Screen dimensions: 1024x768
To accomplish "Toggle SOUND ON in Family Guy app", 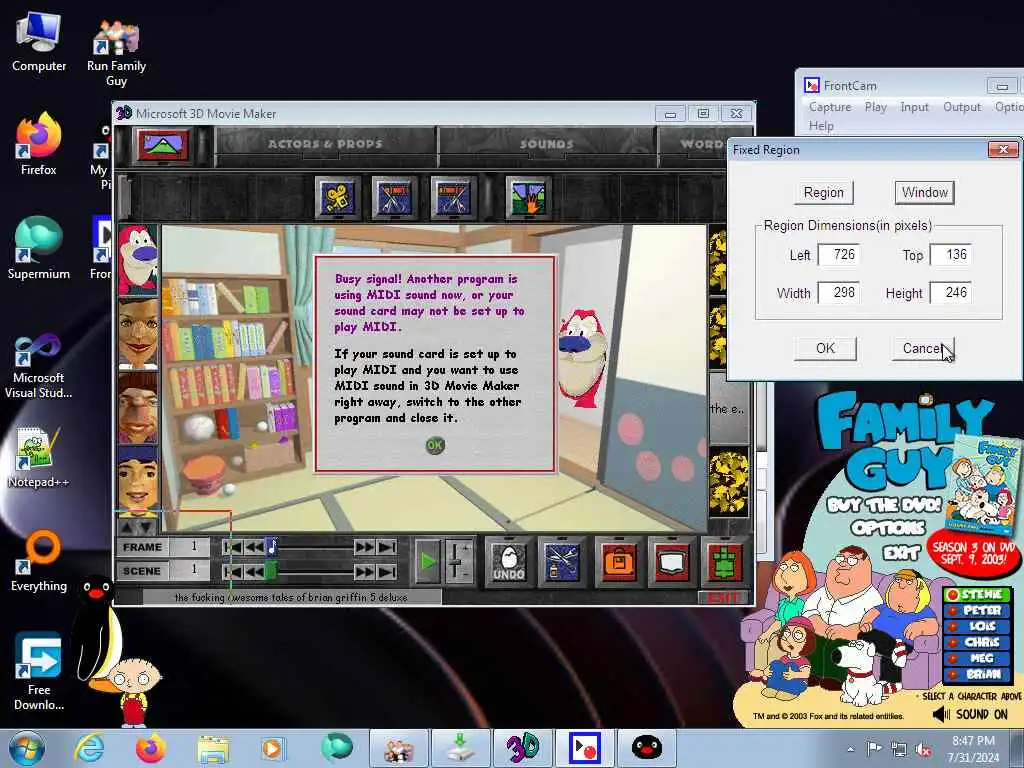I will (x=970, y=714).
